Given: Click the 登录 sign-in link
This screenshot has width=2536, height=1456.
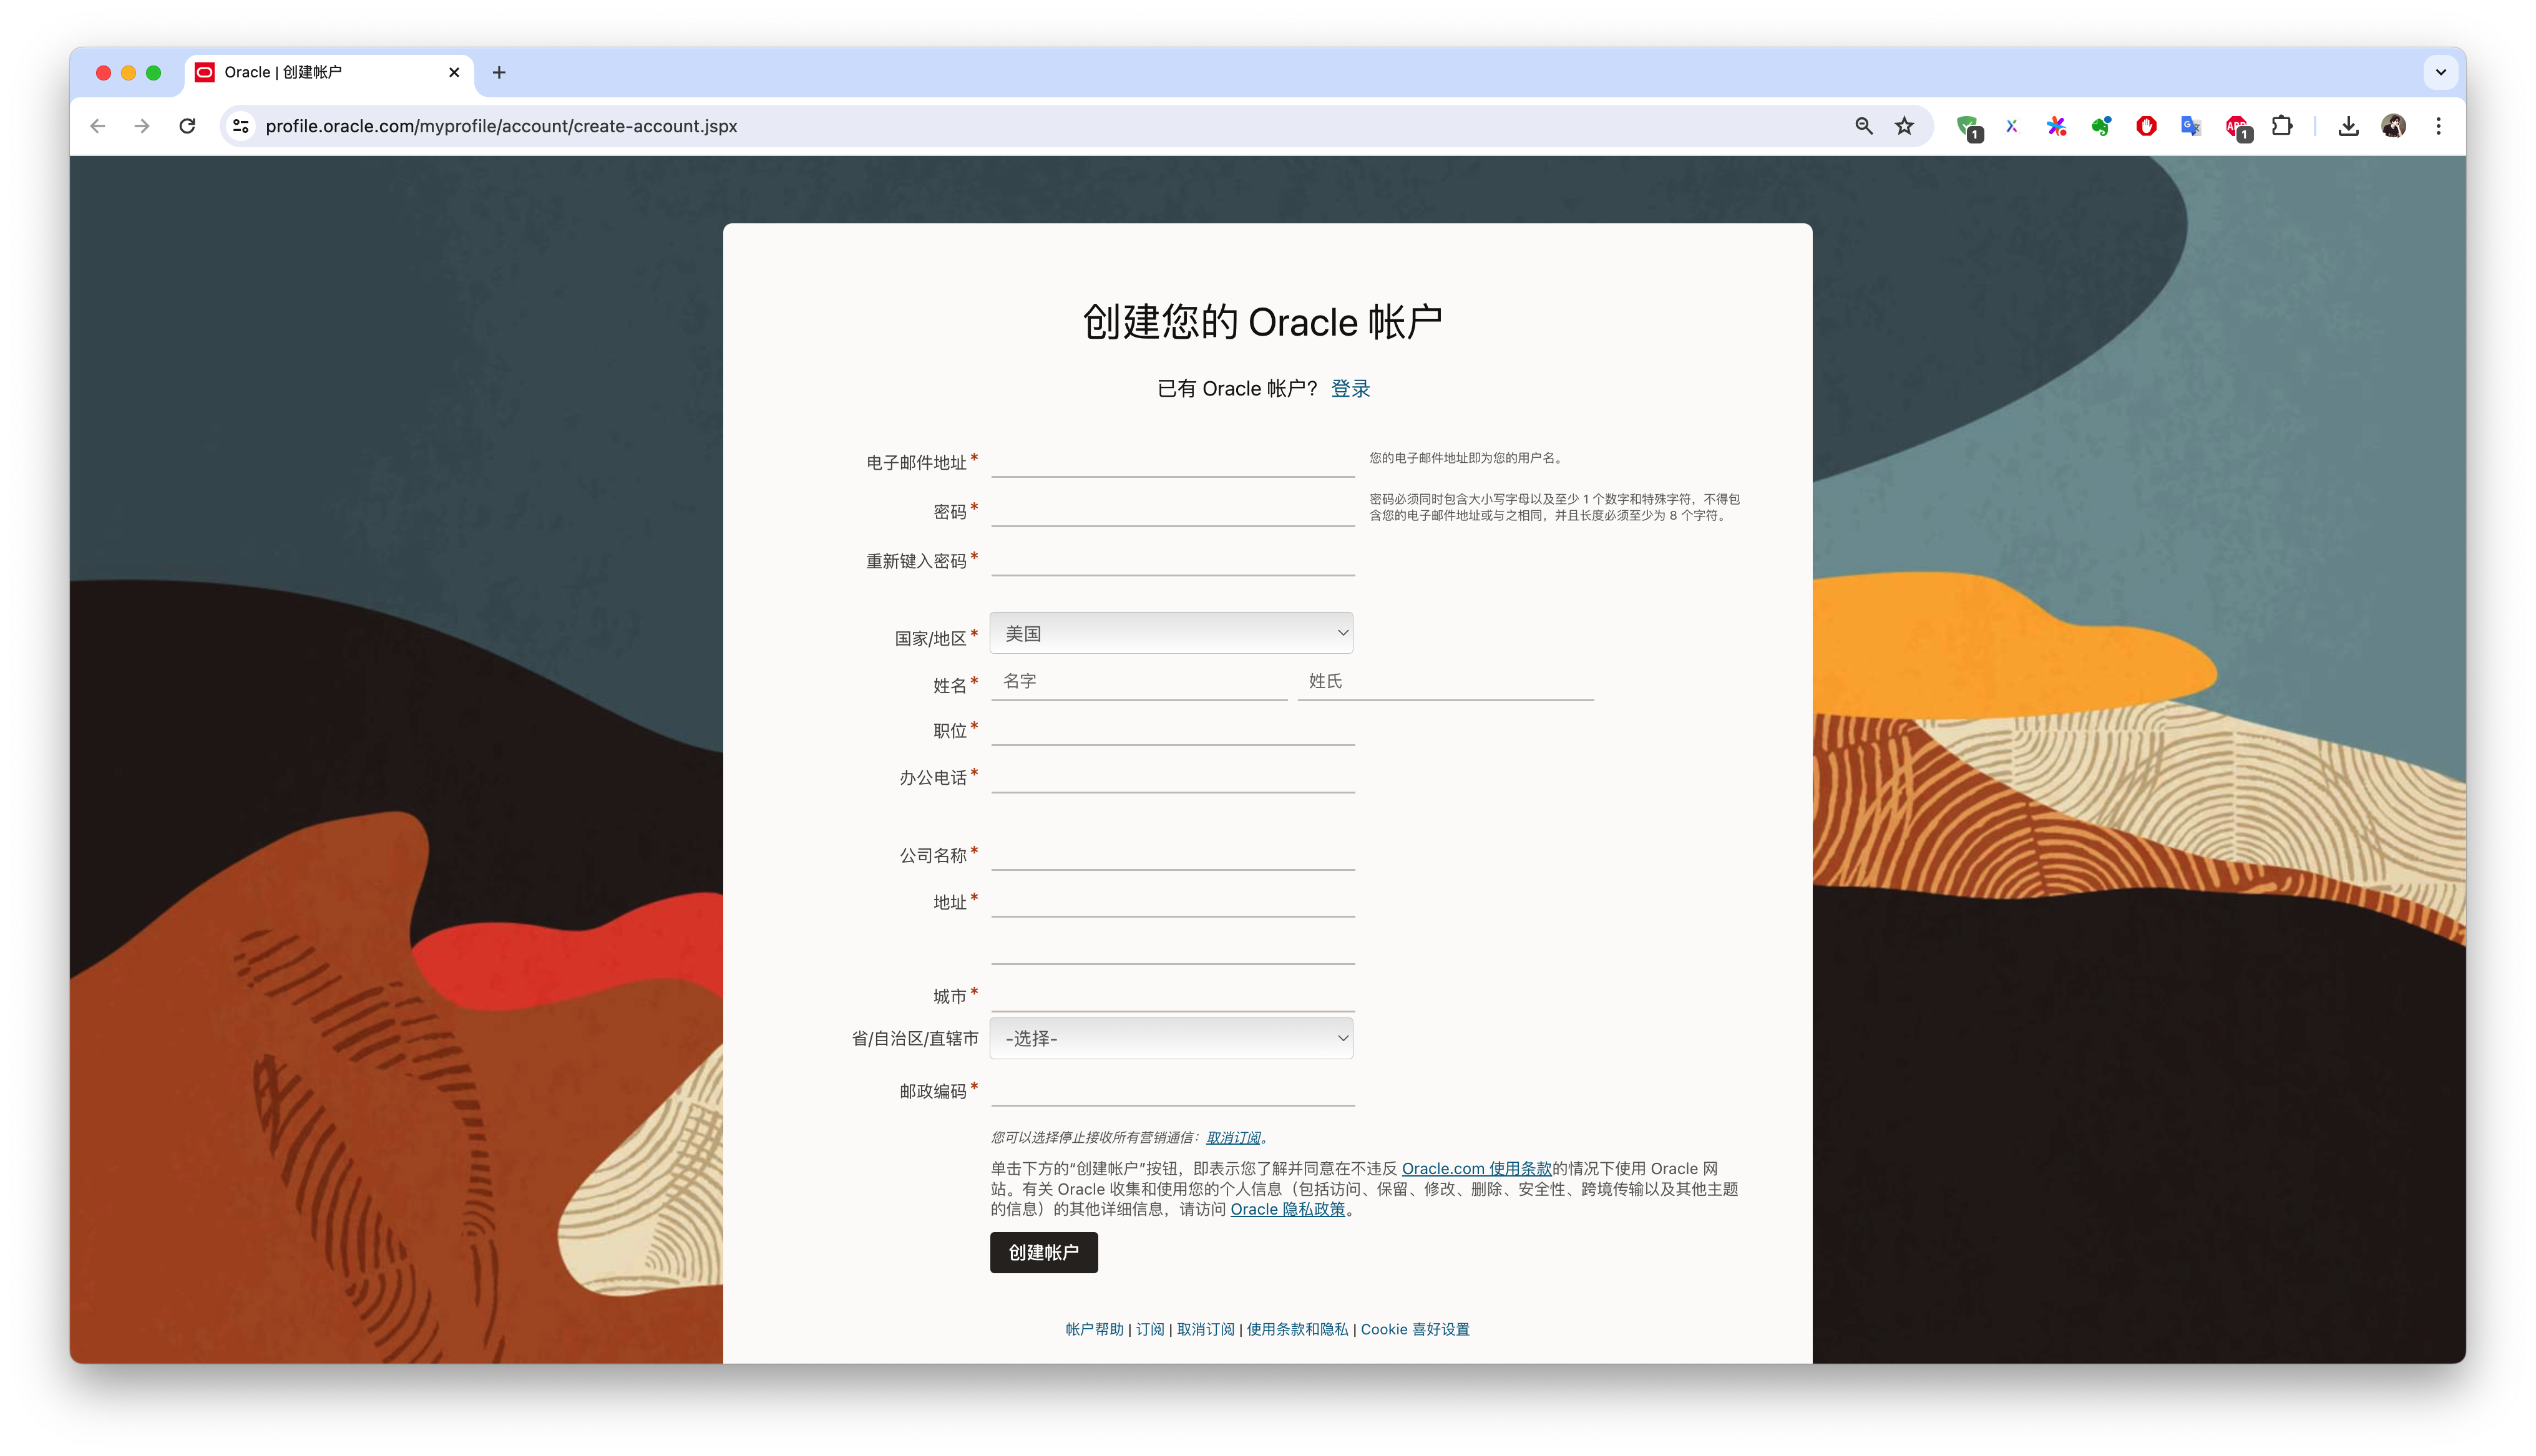Looking at the screenshot, I should 1350,389.
